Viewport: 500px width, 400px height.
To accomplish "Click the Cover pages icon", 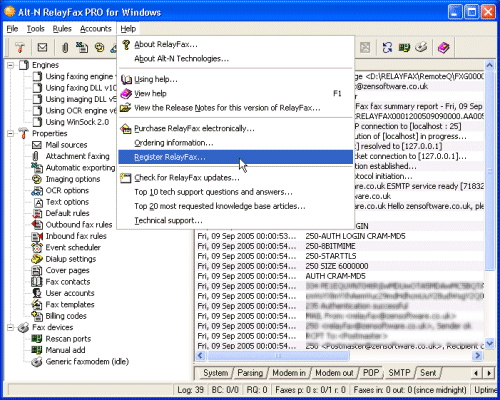I will 37,270.
